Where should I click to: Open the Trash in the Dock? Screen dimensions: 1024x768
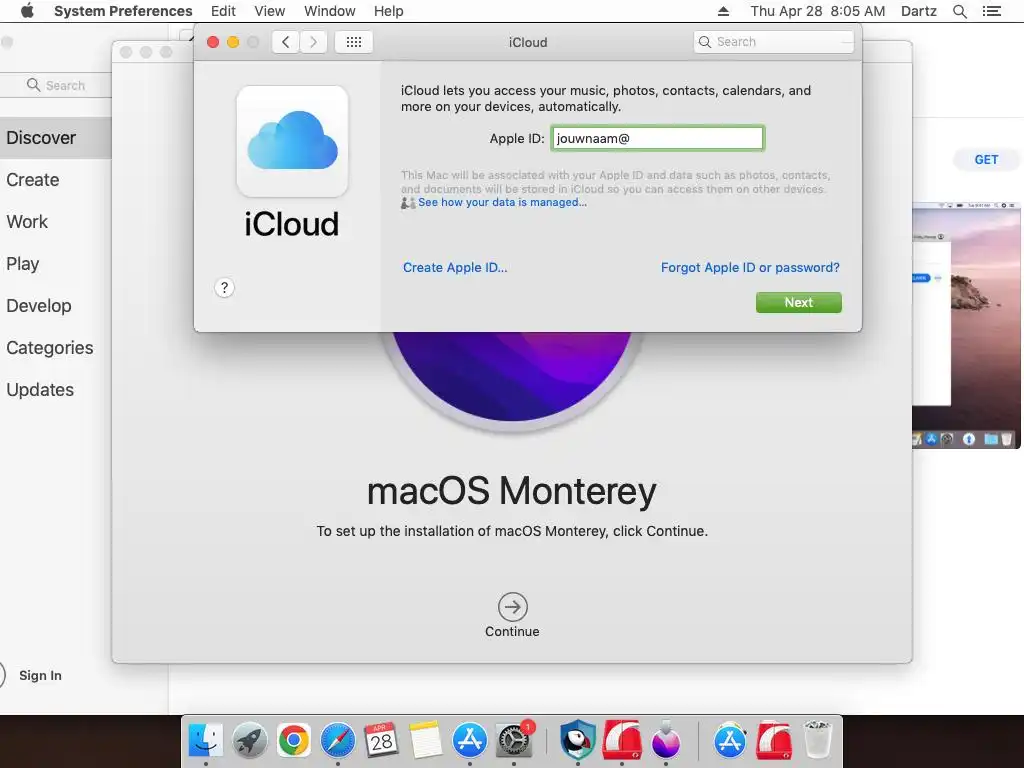[x=817, y=740]
